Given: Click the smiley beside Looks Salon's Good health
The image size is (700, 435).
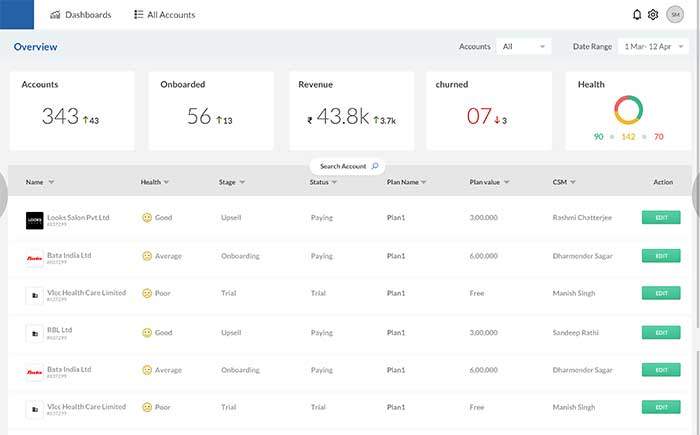Looking at the screenshot, I should pos(147,218).
